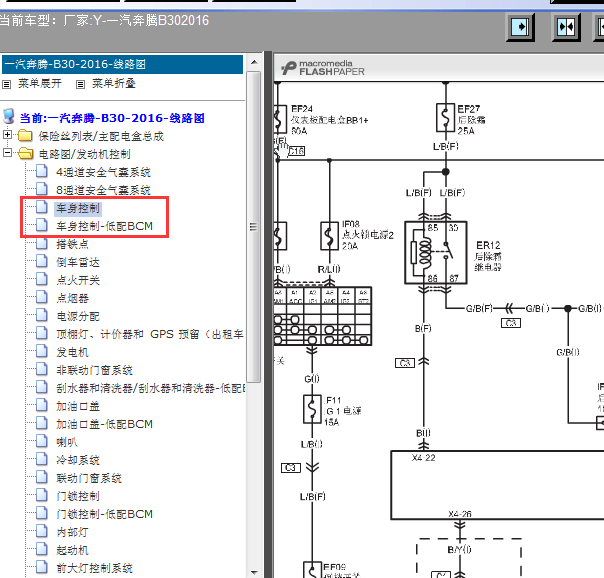
Task: Click the ER12 后除霜继电器 symbol in diagram
Action: (x=436, y=253)
